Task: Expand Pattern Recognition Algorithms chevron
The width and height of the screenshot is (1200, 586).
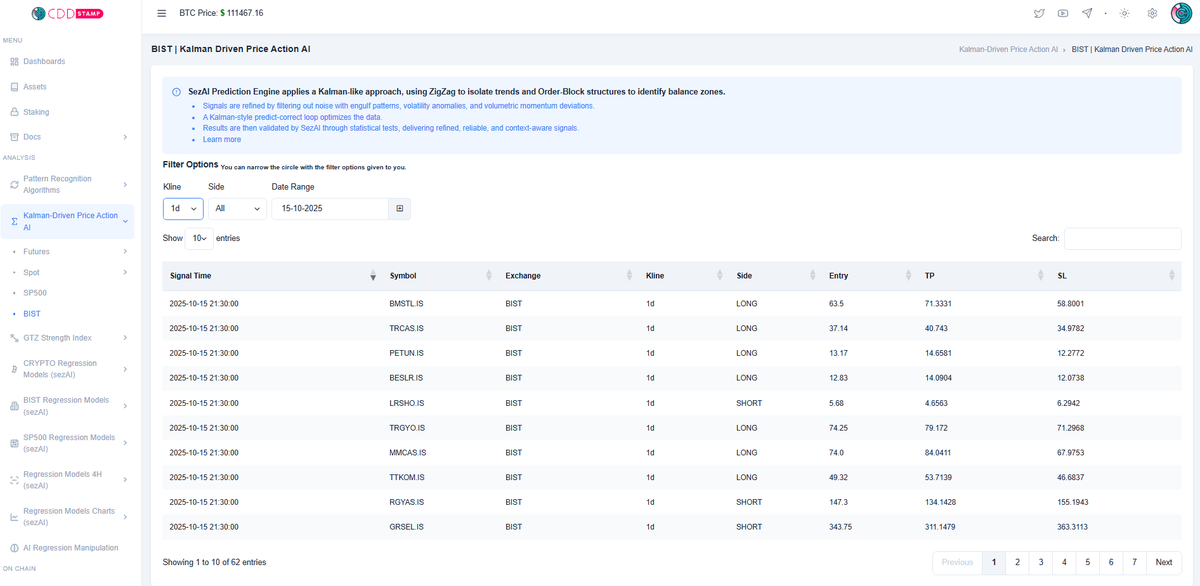Action: click(x=125, y=184)
